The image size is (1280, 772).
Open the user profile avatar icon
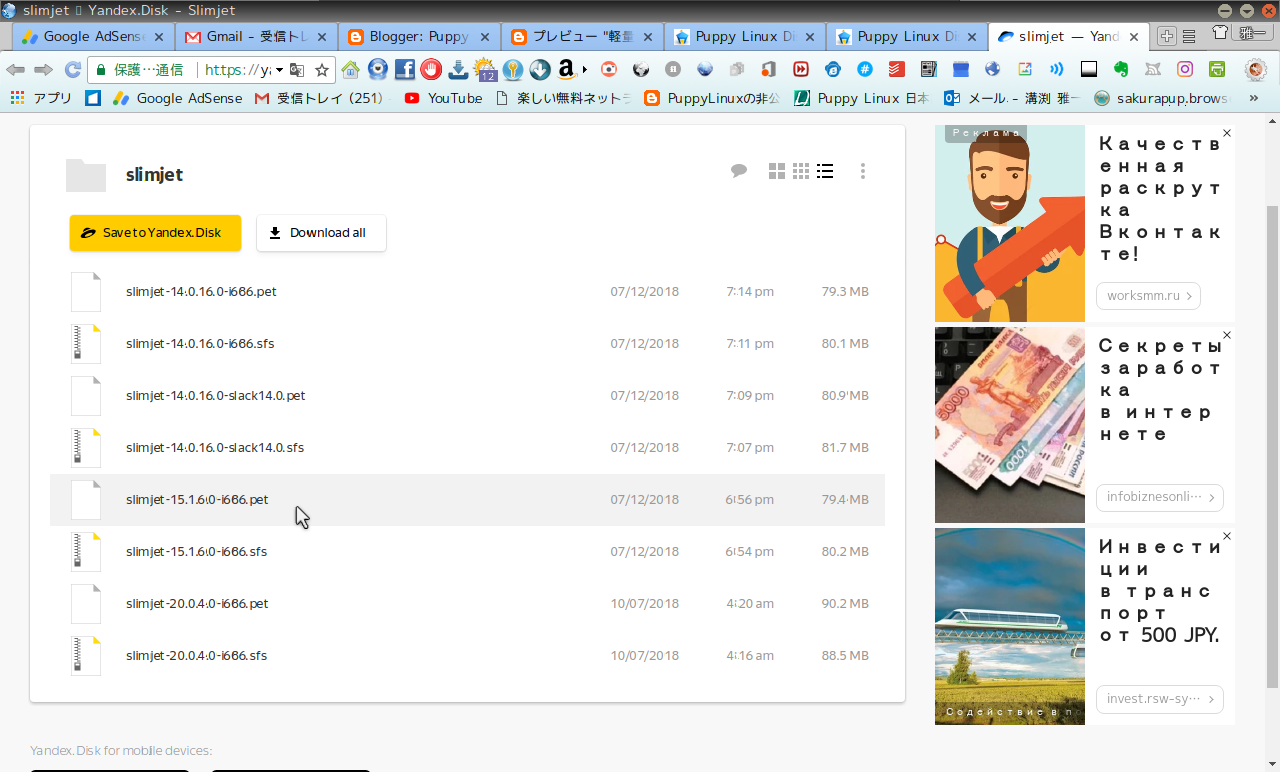pos(1256,70)
